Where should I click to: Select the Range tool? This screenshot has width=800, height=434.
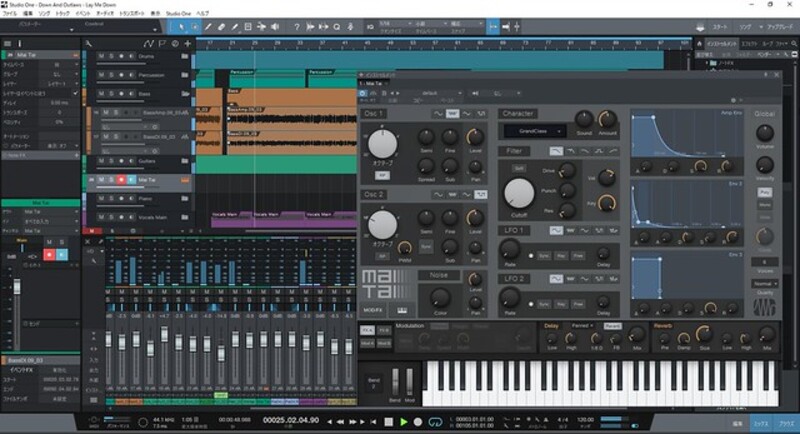[x=195, y=27]
